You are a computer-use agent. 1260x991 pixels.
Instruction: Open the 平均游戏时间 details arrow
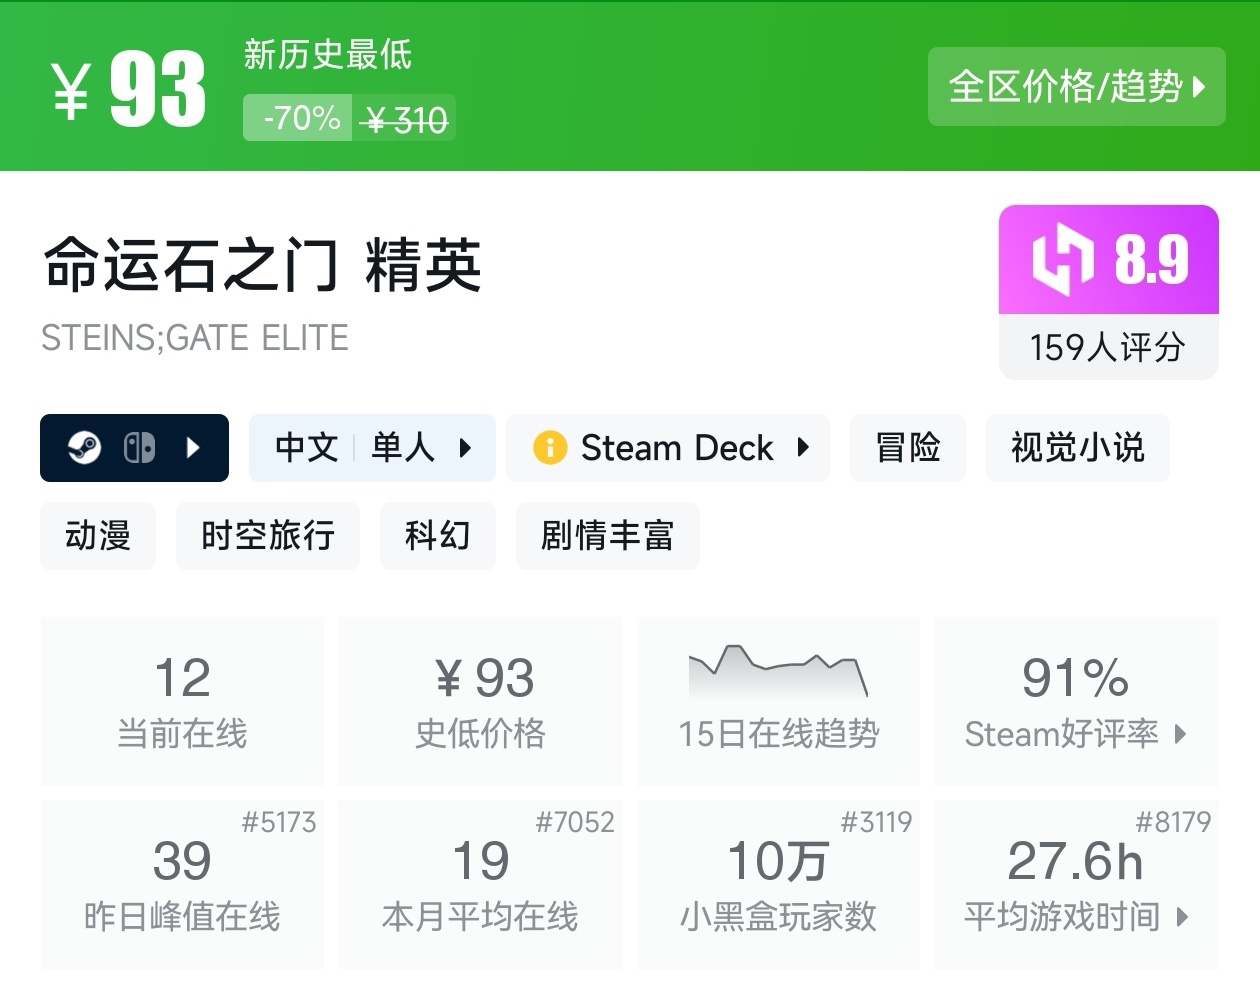tap(1183, 916)
